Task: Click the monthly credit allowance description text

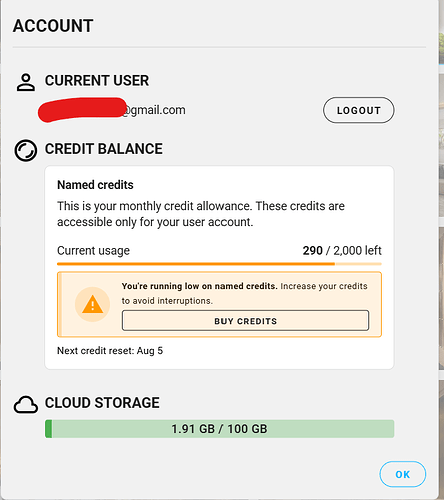Action: point(201,214)
